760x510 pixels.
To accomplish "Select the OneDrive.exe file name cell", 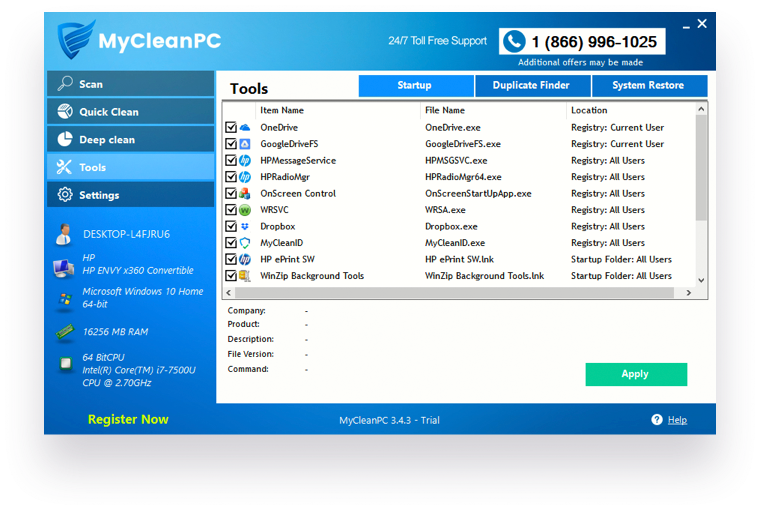I will 453,128.
